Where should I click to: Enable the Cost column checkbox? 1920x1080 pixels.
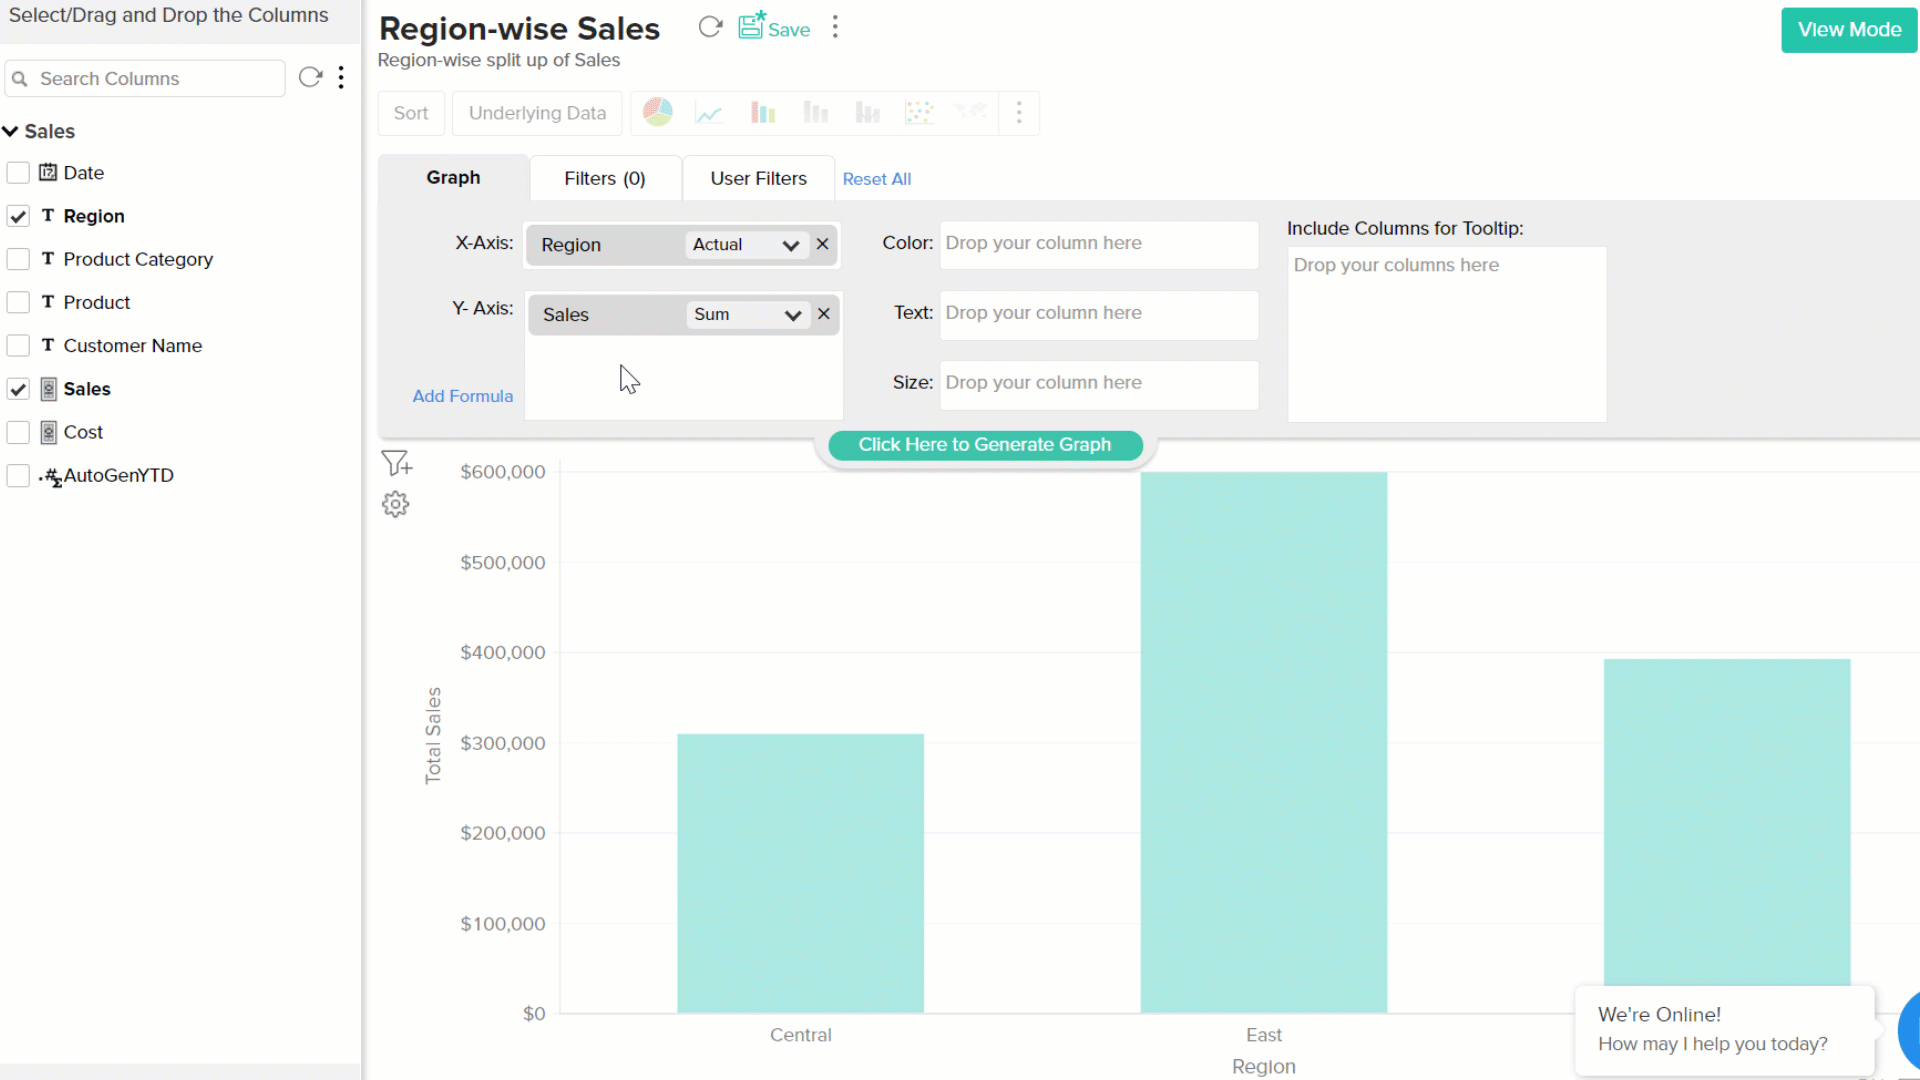18,432
